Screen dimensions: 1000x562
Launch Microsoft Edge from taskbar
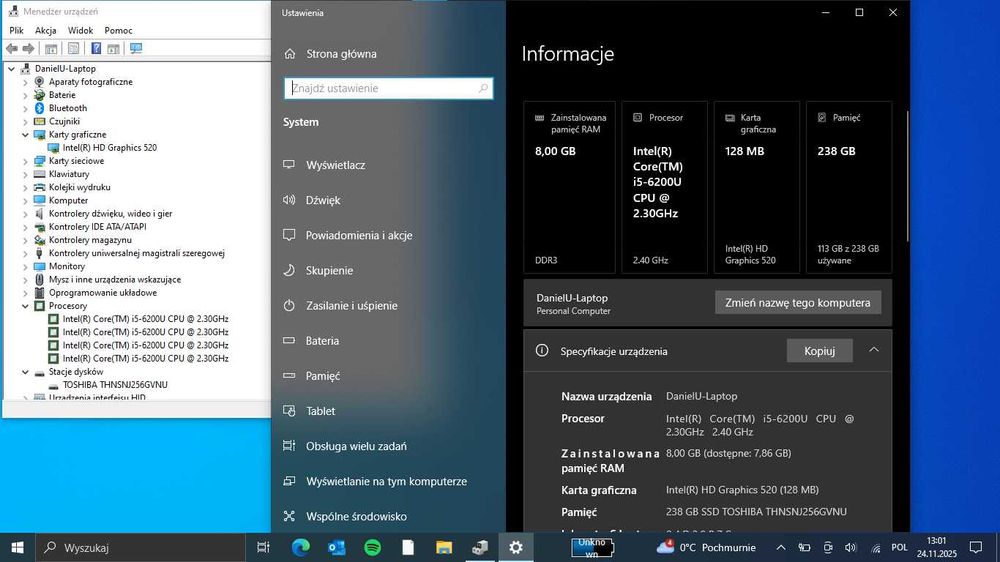pyautogui.click(x=300, y=547)
